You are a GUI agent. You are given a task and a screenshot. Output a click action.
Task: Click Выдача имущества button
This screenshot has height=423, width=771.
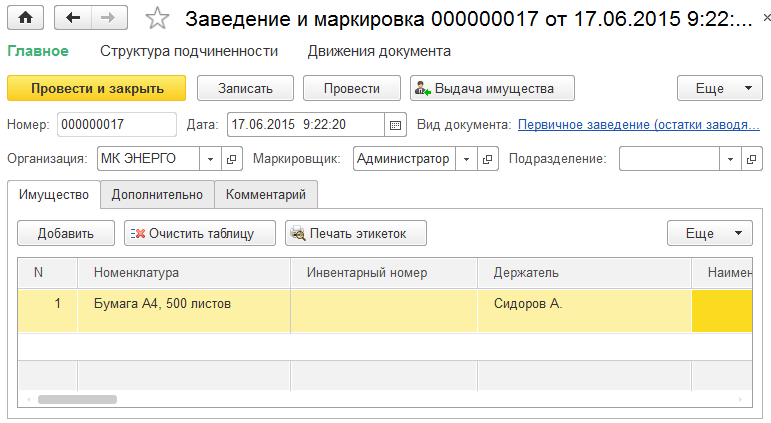tap(492, 89)
